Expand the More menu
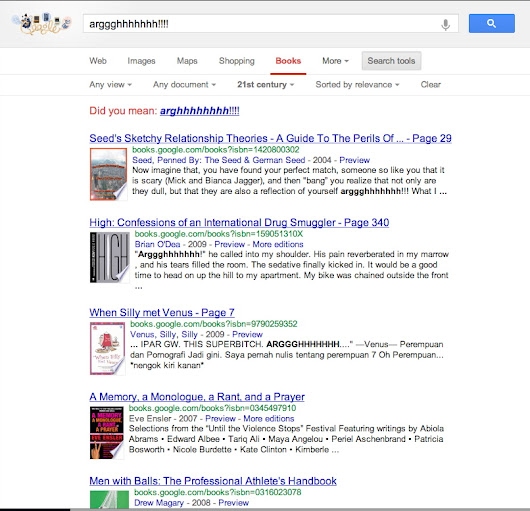530x511 pixels. pos(335,61)
